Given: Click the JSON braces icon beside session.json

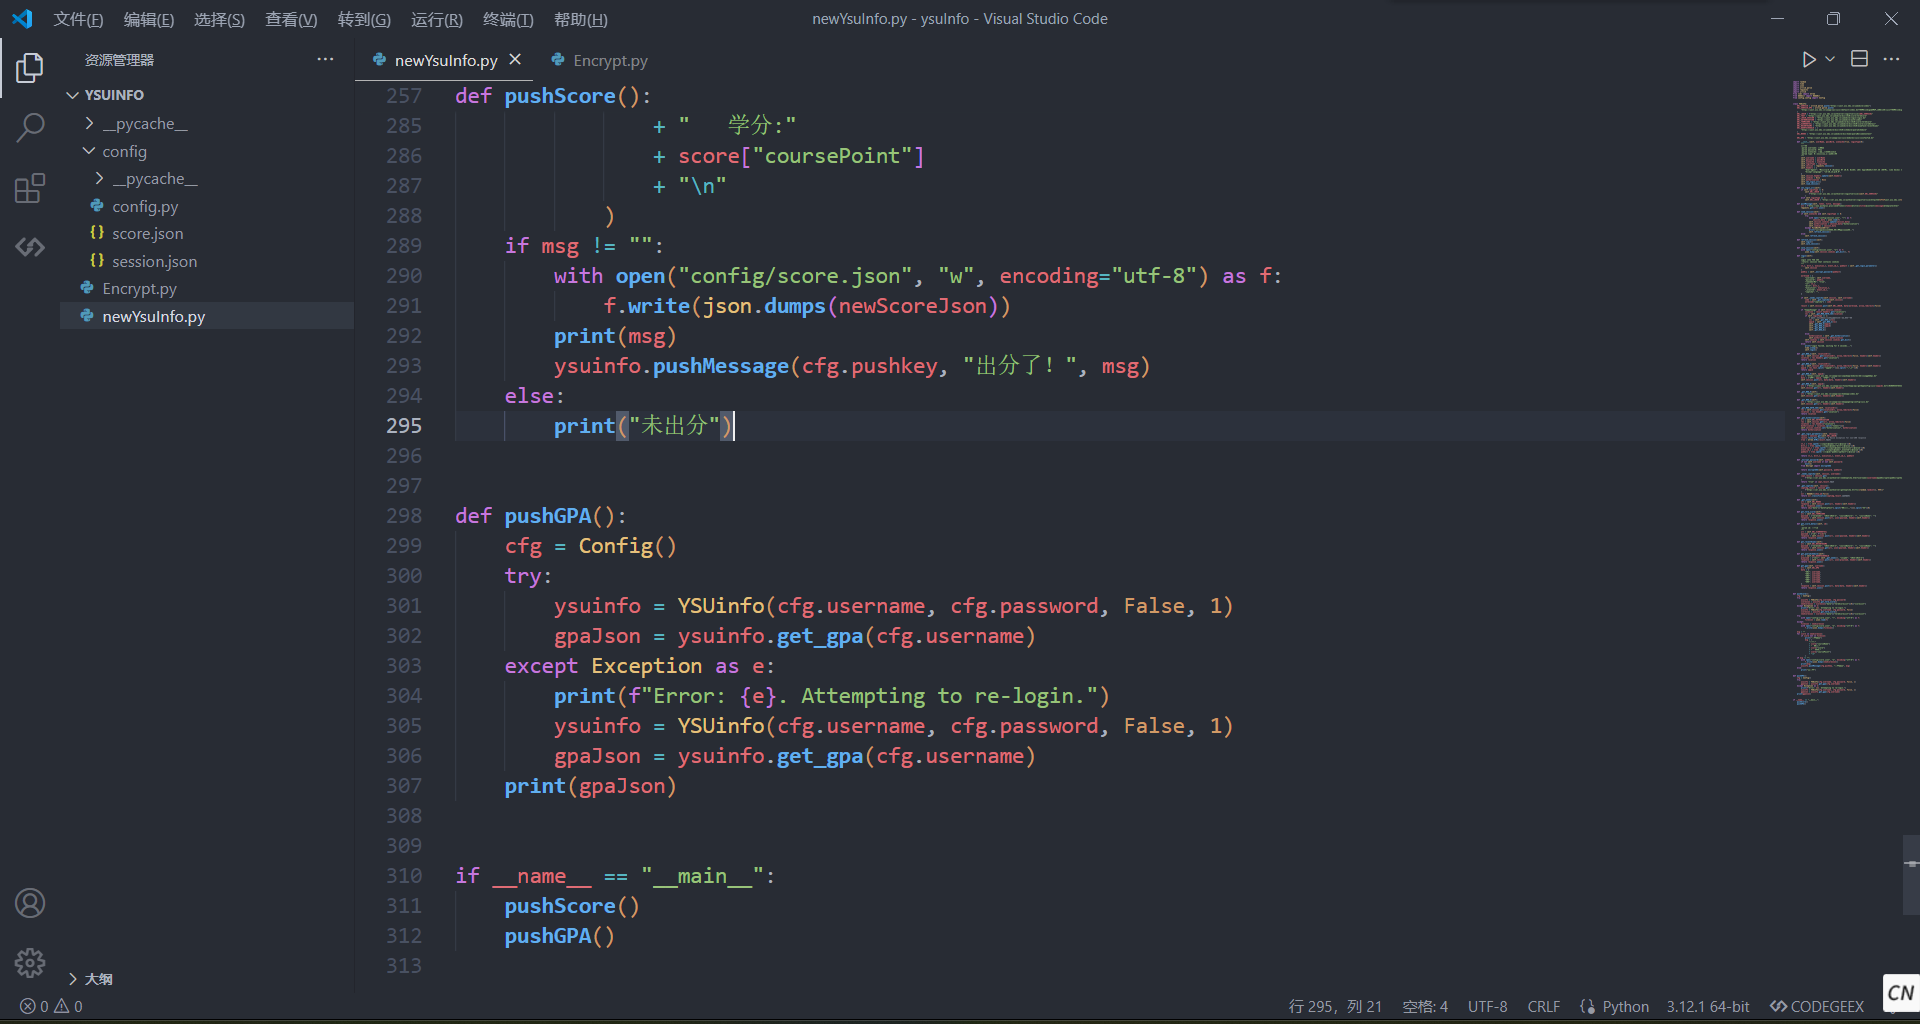Looking at the screenshot, I should coord(97,261).
